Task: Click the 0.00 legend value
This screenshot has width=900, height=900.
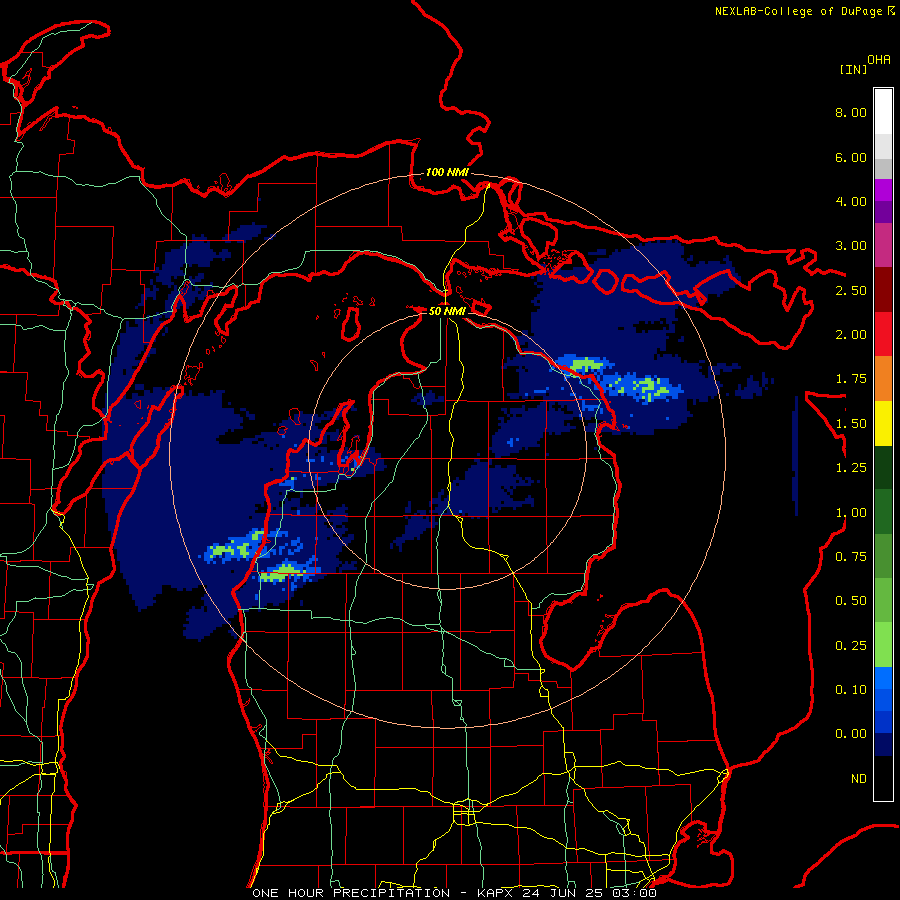Action: [851, 734]
